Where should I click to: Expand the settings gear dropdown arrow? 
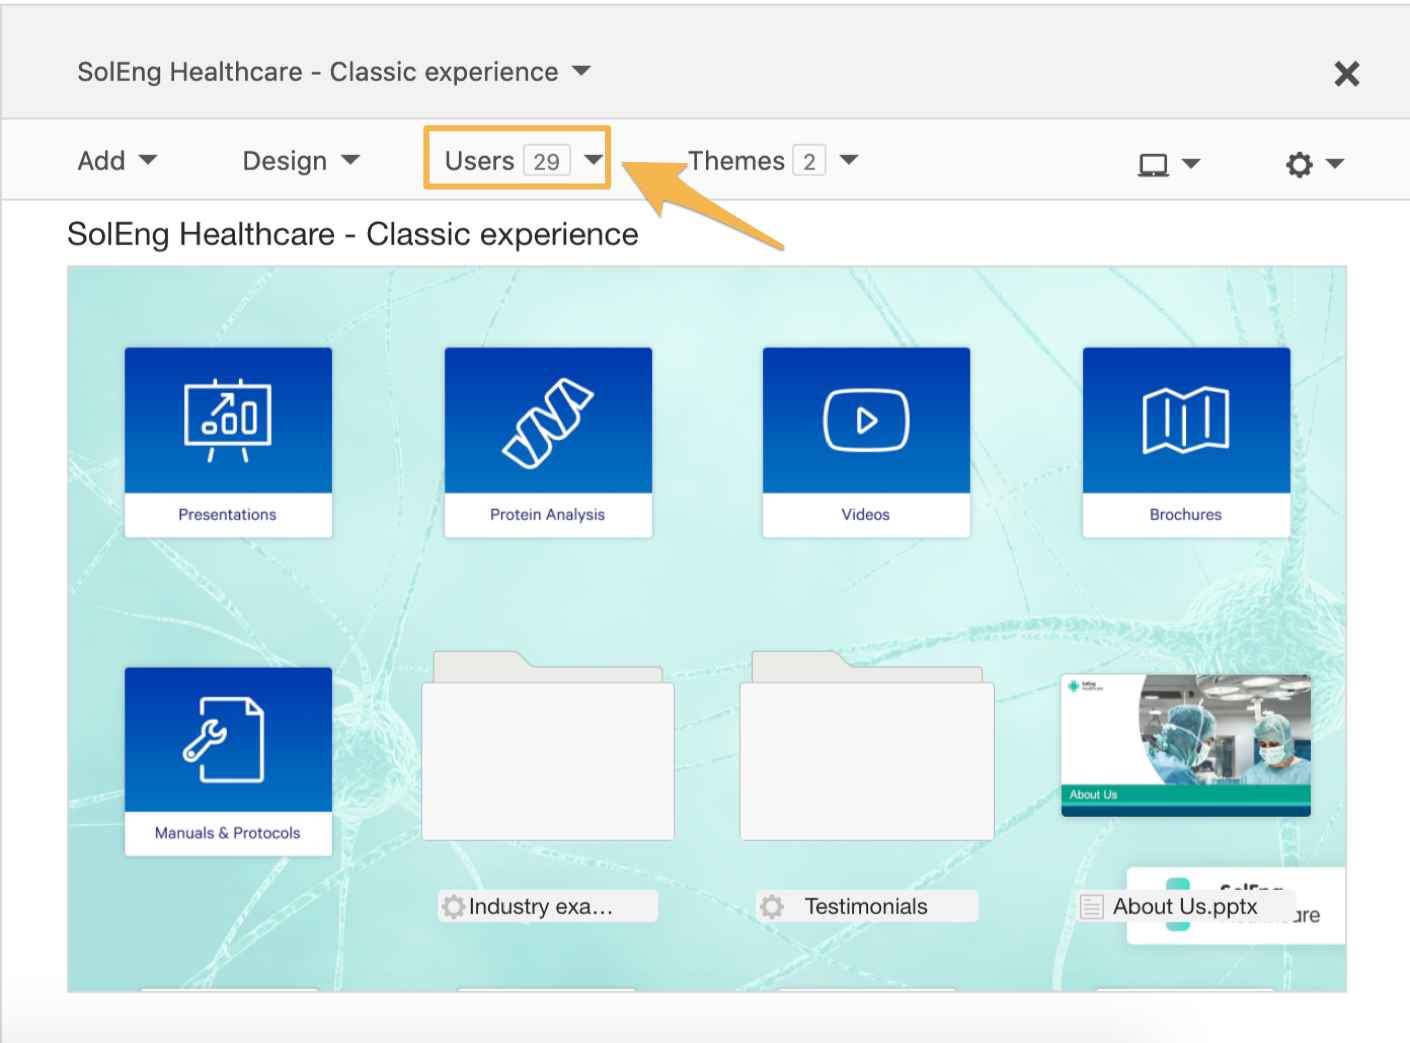click(1335, 164)
